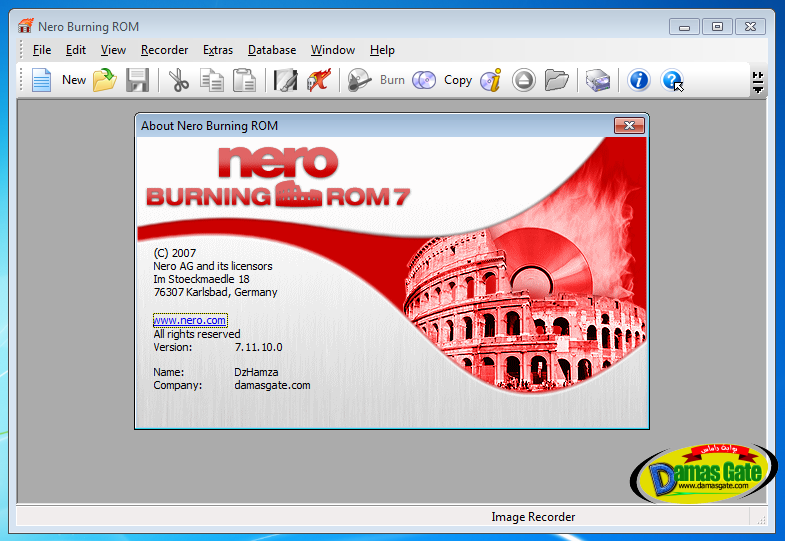Viewport: 785px width, 541px height.
Task: Show disc info icon
Action: [x=491, y=80]
